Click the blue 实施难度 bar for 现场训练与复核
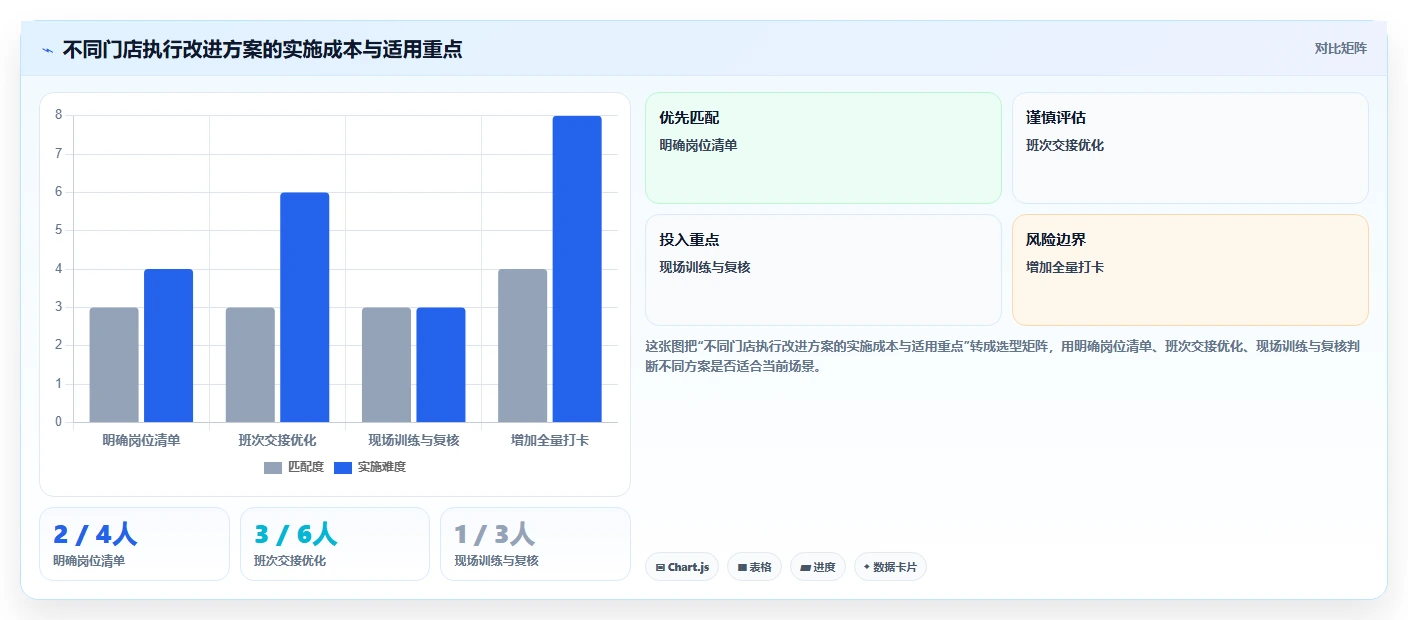Screen dimensions: 1408x620 coord(441,365)
